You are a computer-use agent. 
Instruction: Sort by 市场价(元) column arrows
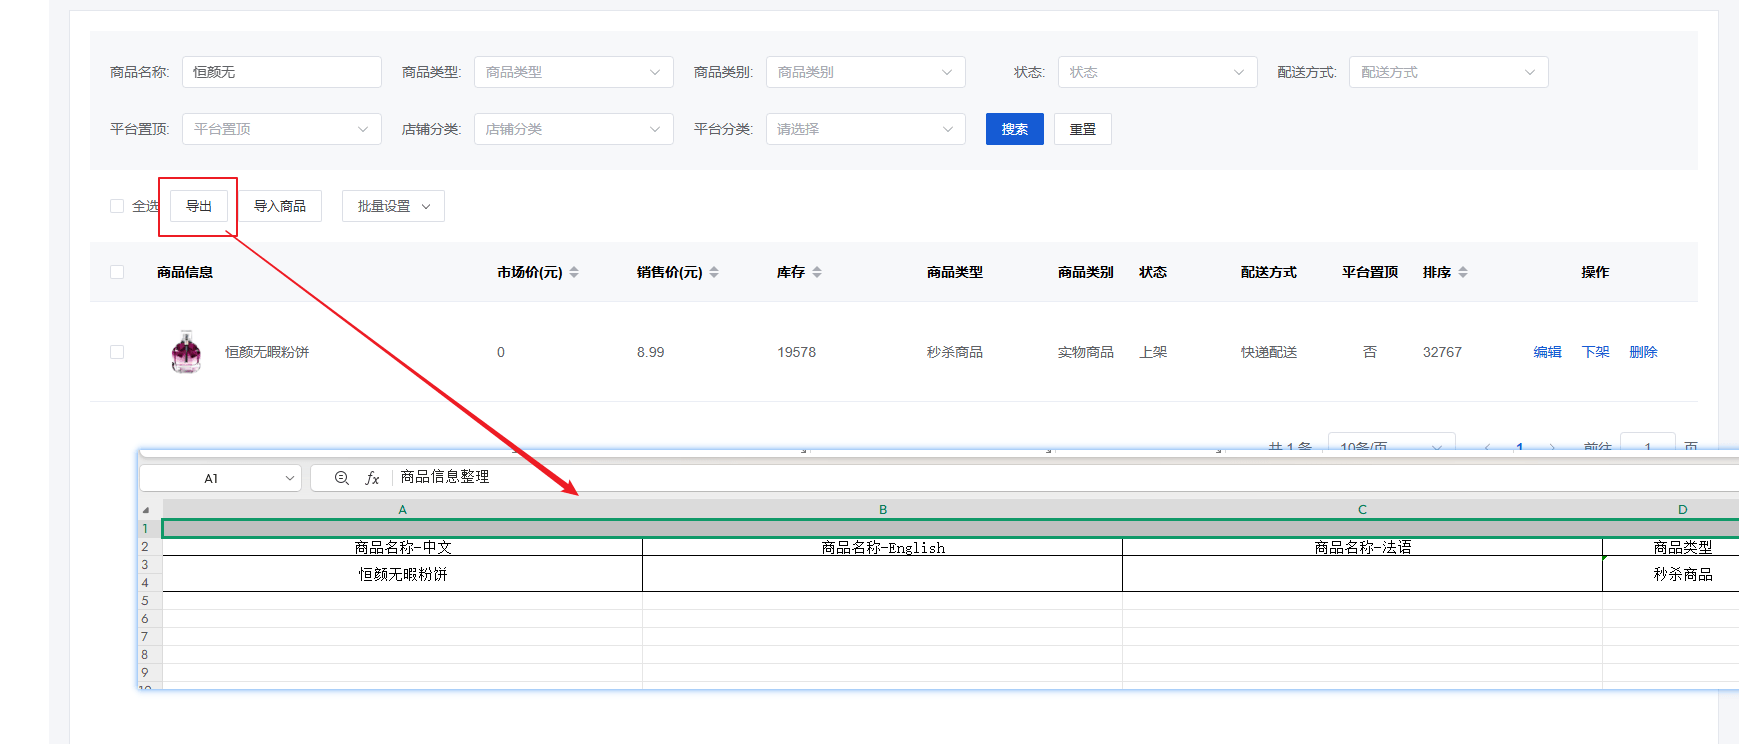[x=574, y=272]
